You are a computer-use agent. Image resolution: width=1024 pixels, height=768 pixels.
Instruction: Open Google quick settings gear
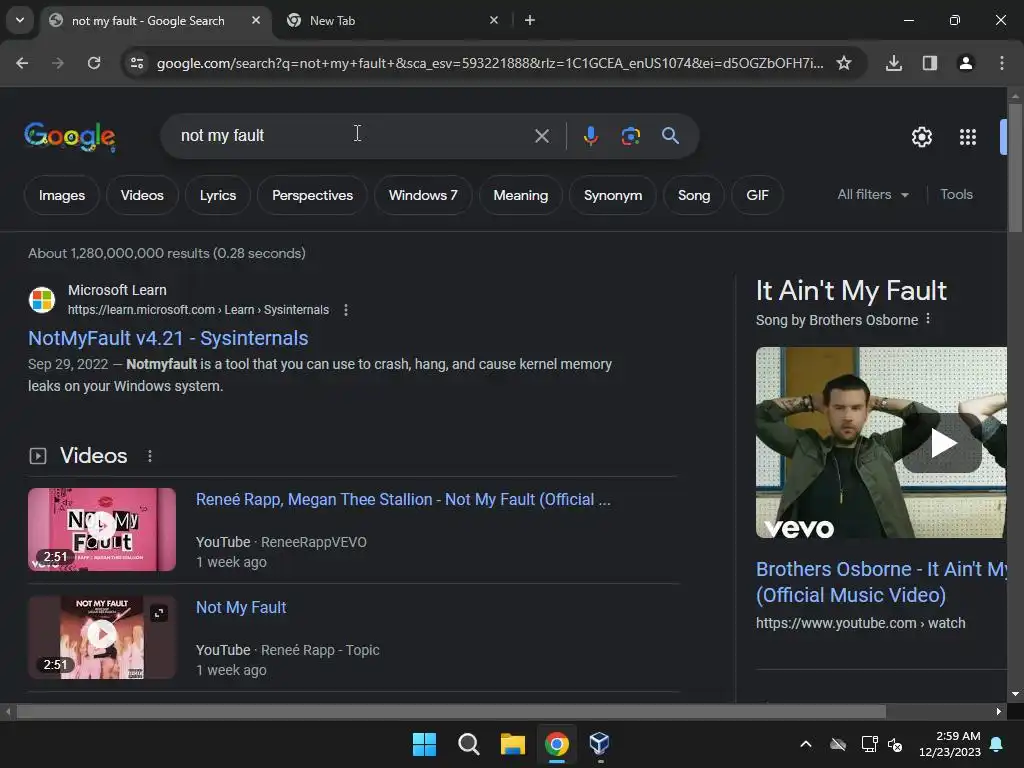(921, 137)
